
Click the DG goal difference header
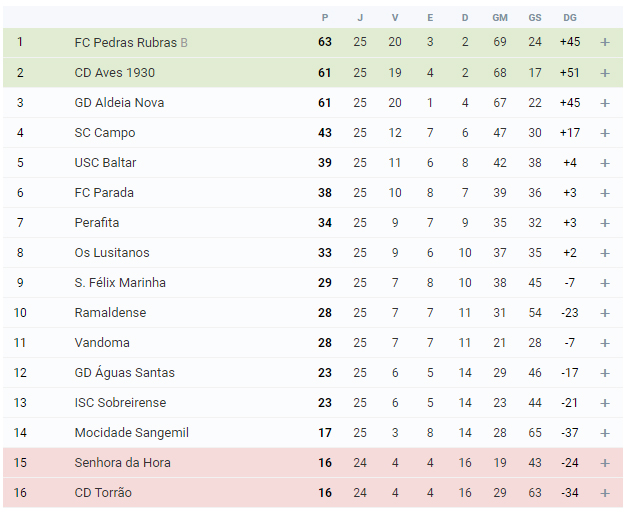[570, 18]
